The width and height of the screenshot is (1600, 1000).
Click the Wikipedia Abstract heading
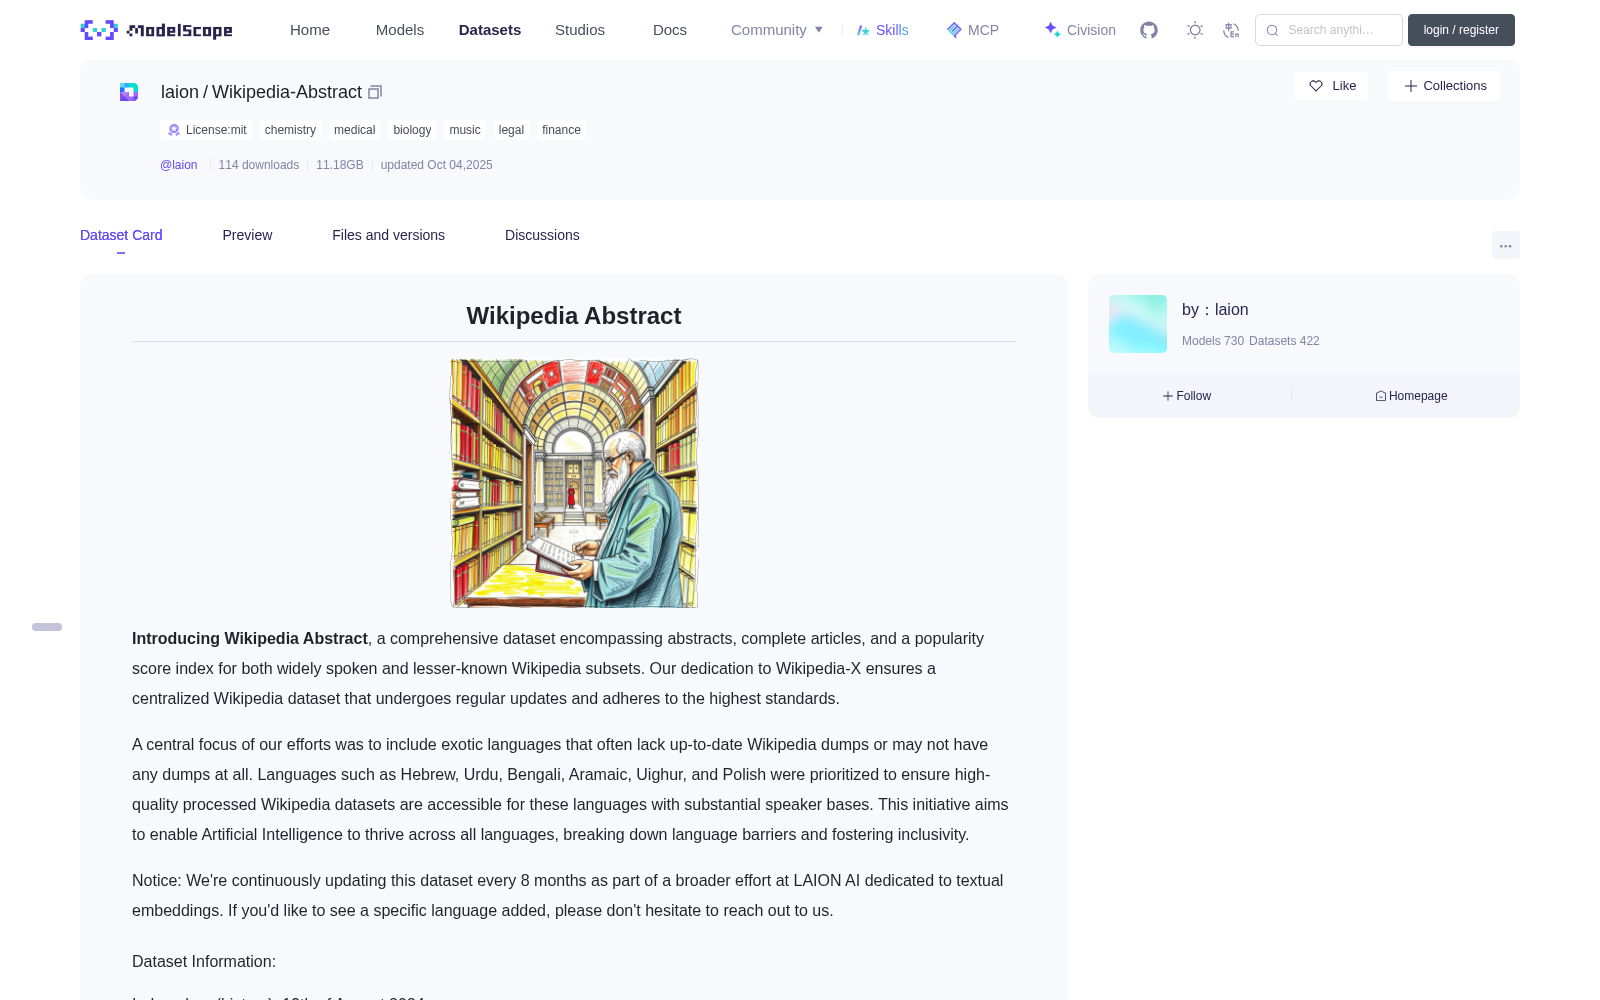pyautogui.click(x=574, y=316)
